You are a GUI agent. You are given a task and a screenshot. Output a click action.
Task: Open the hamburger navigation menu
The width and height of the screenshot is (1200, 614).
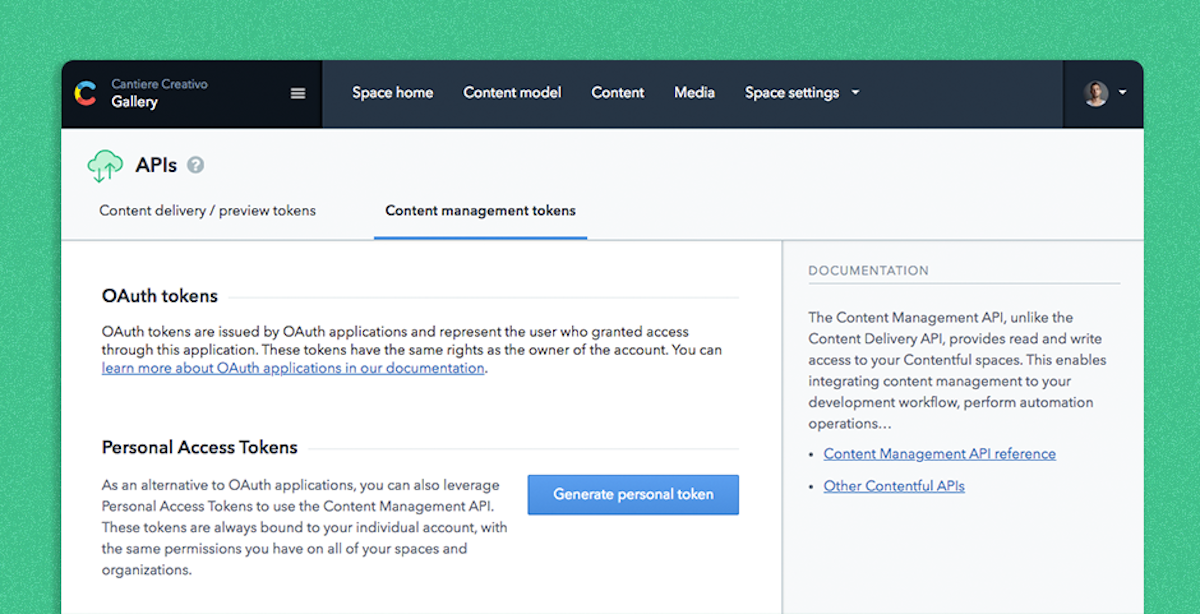pos(297,93)
